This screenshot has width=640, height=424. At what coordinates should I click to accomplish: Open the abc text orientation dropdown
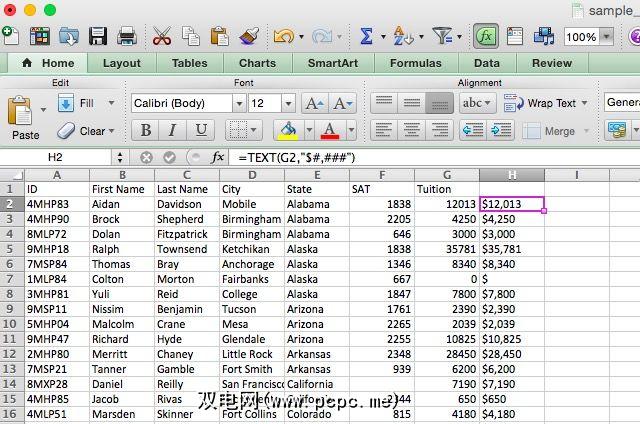(x=477, y=103)
